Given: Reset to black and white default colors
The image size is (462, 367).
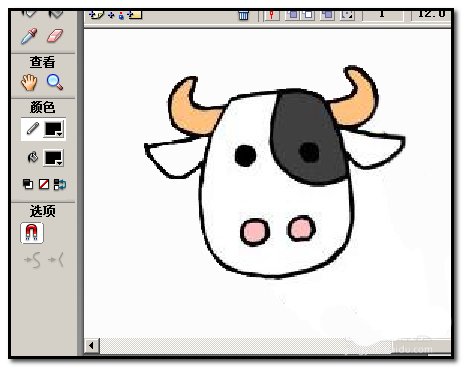Looking at the screenshot, I should click(28, 184).
